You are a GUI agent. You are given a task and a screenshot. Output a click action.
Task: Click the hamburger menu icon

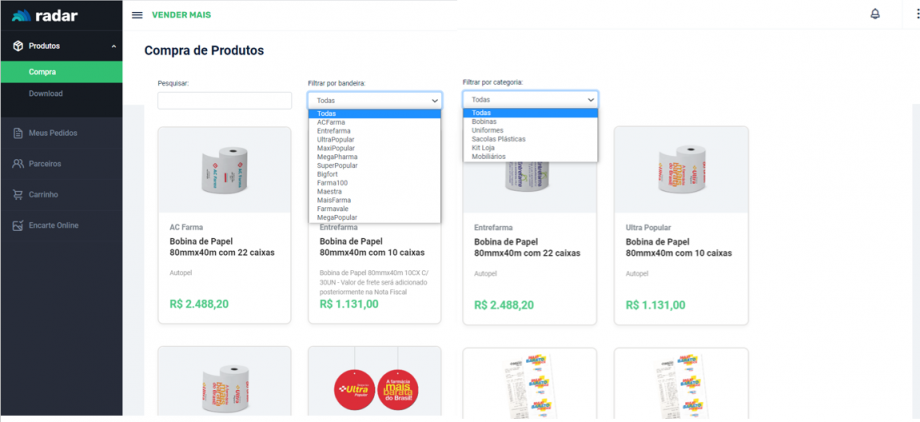137,15
